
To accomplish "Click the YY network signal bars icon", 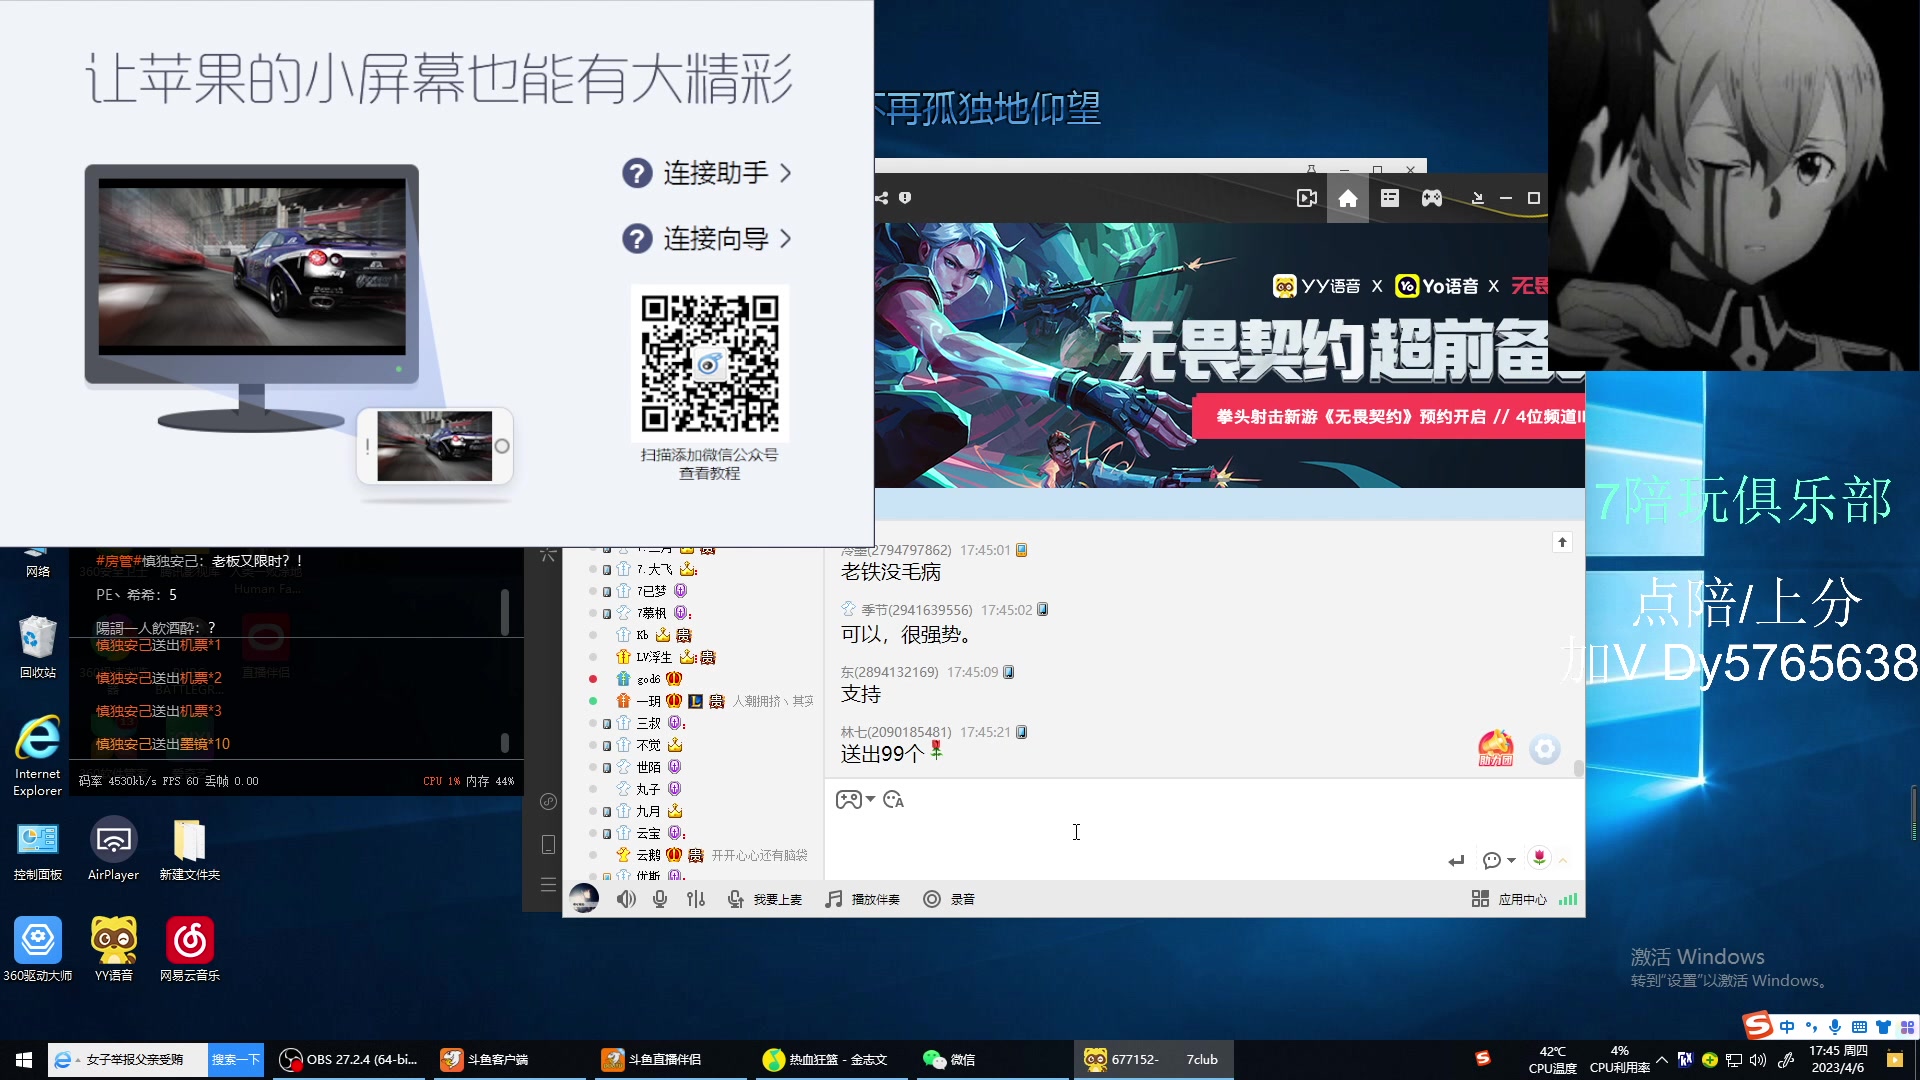I will 1568,899.
